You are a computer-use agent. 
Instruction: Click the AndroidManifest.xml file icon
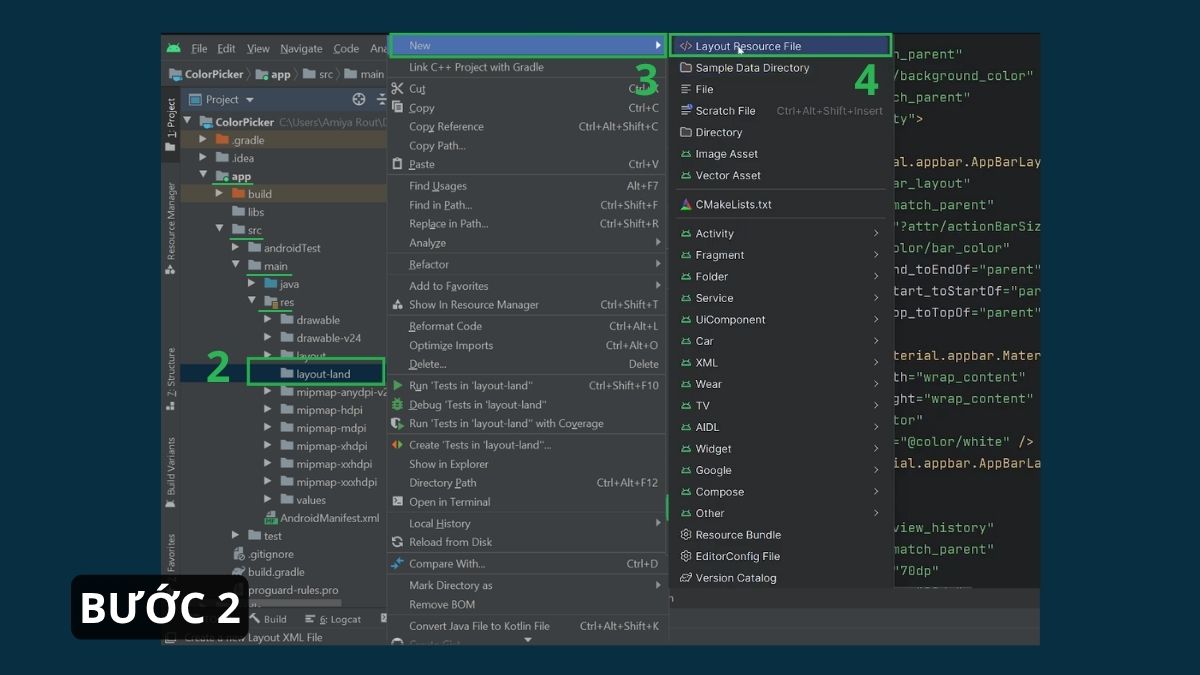(x=271, y=518)
